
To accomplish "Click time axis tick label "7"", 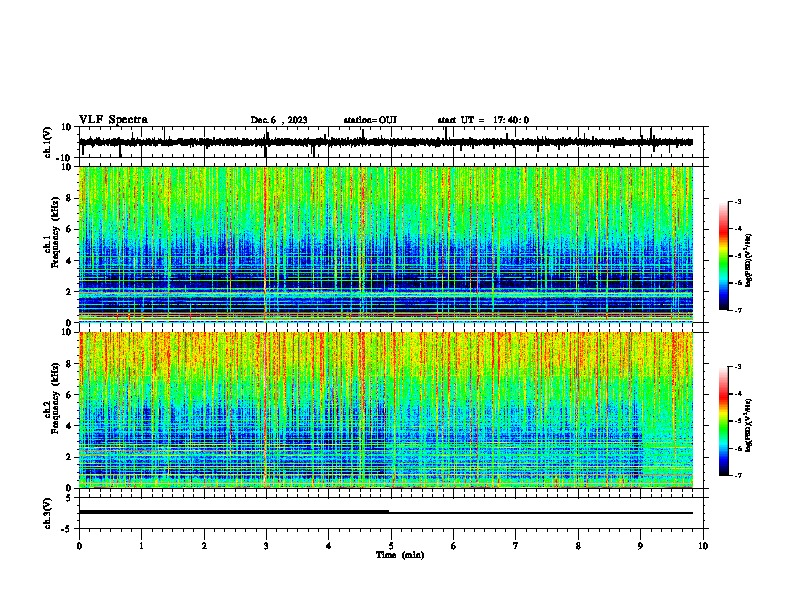I will tap(516, 546).
